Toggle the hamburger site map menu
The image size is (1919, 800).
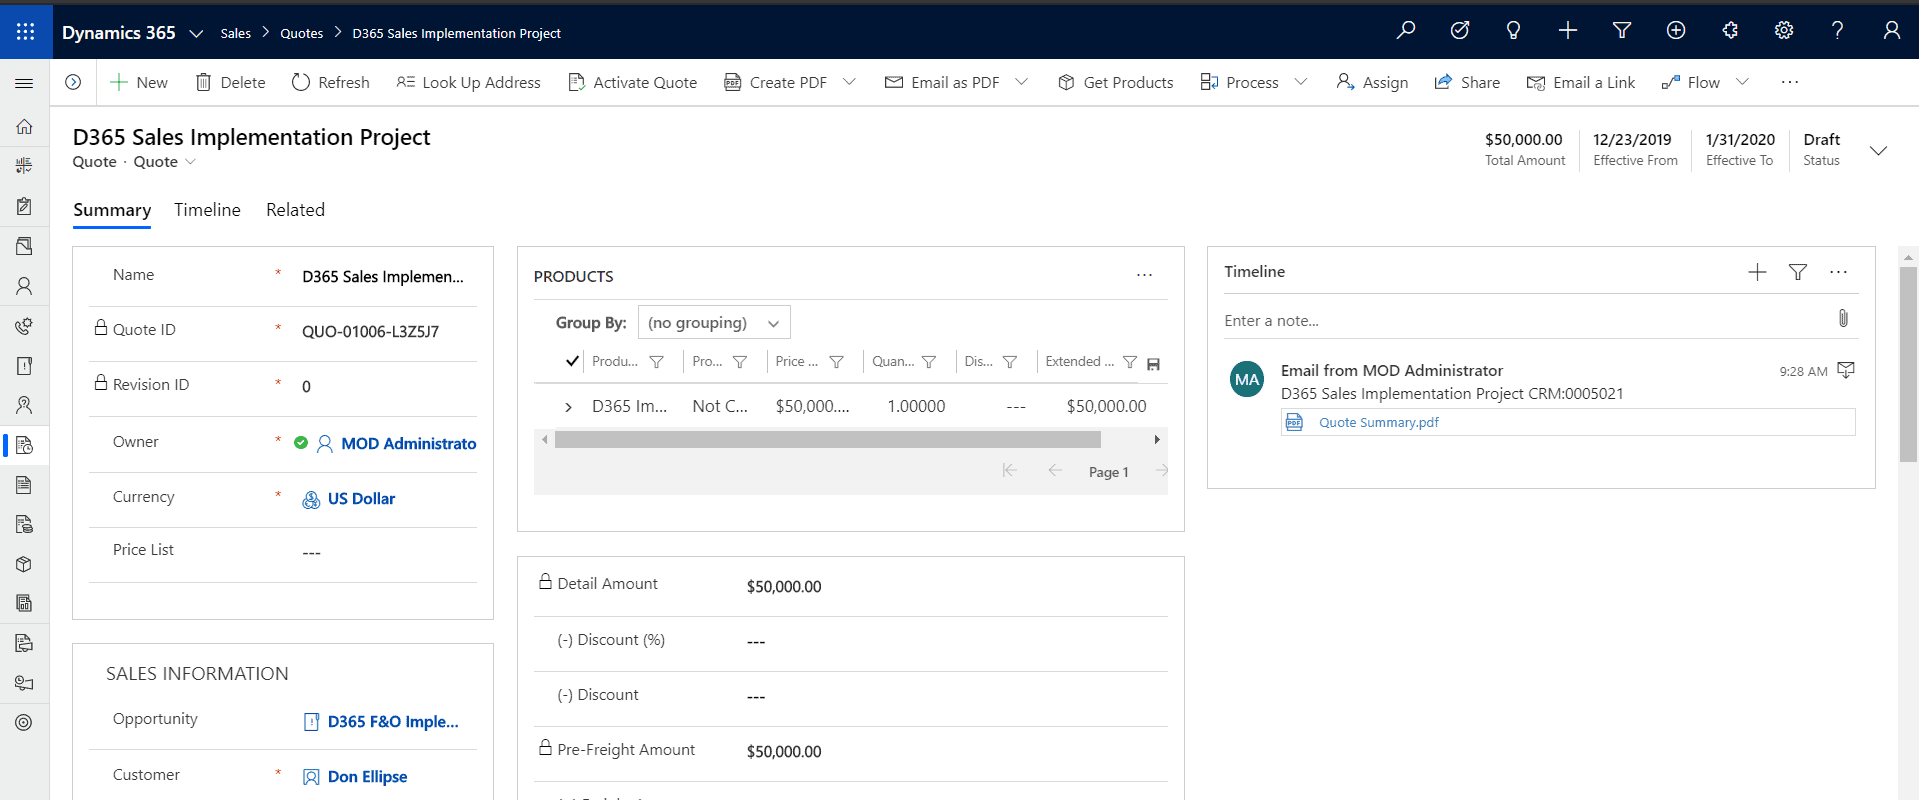tap(24, 83)
